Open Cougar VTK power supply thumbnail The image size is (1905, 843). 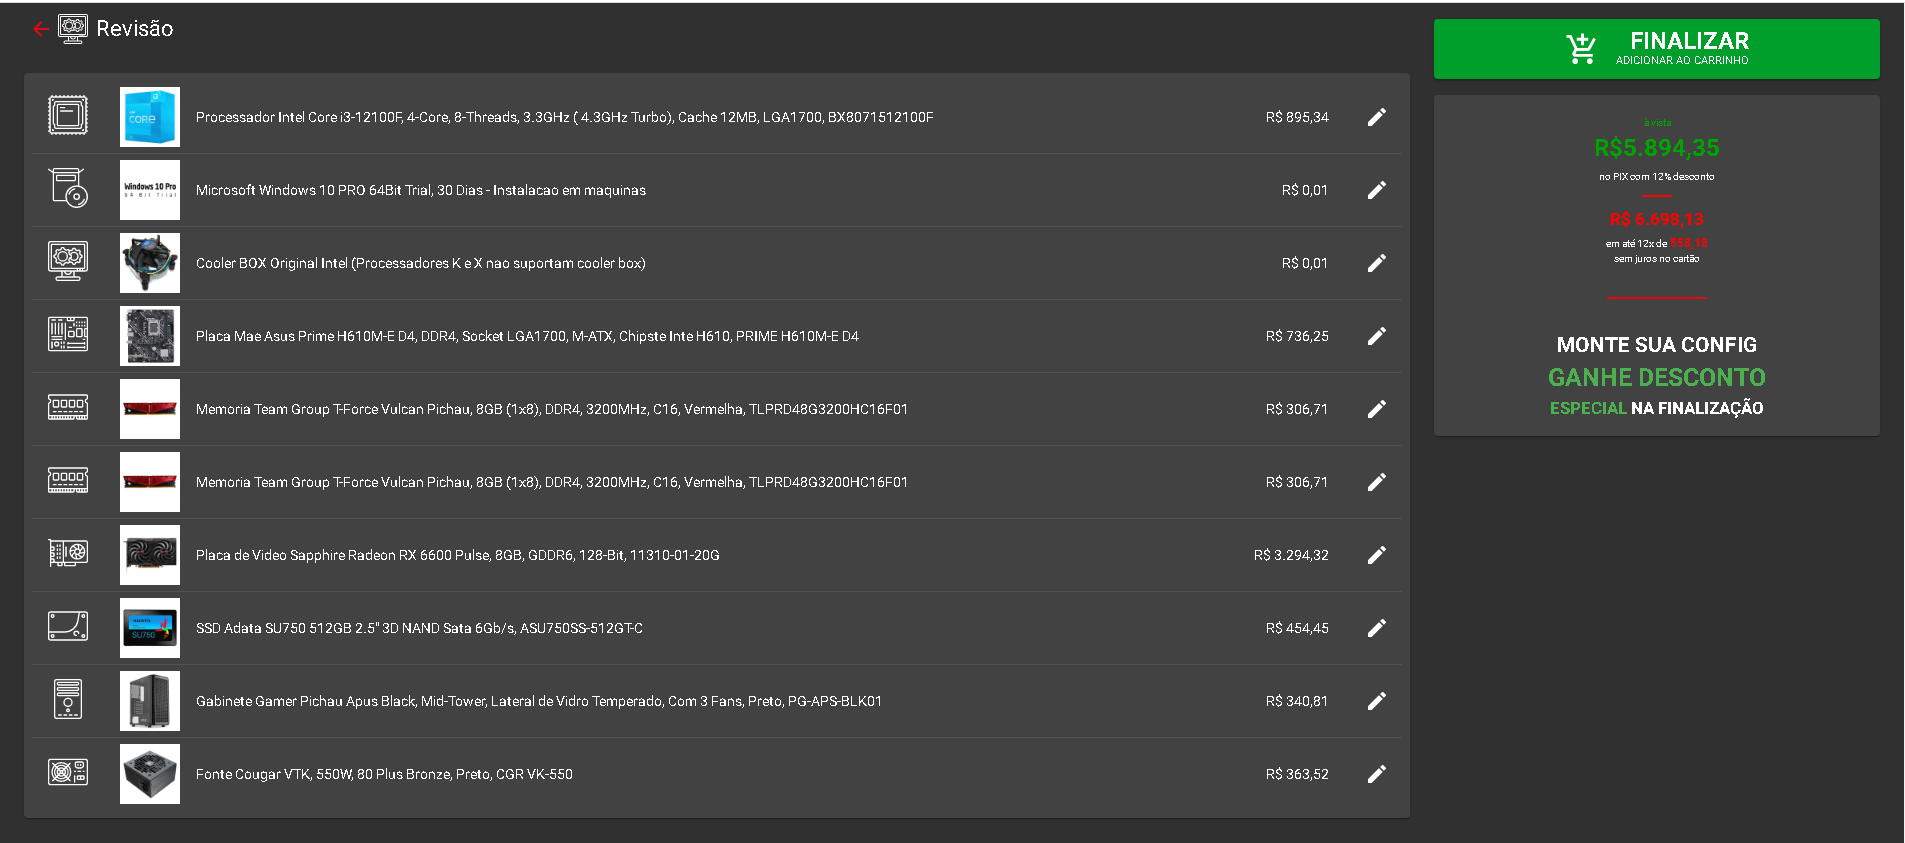[150, 774]
